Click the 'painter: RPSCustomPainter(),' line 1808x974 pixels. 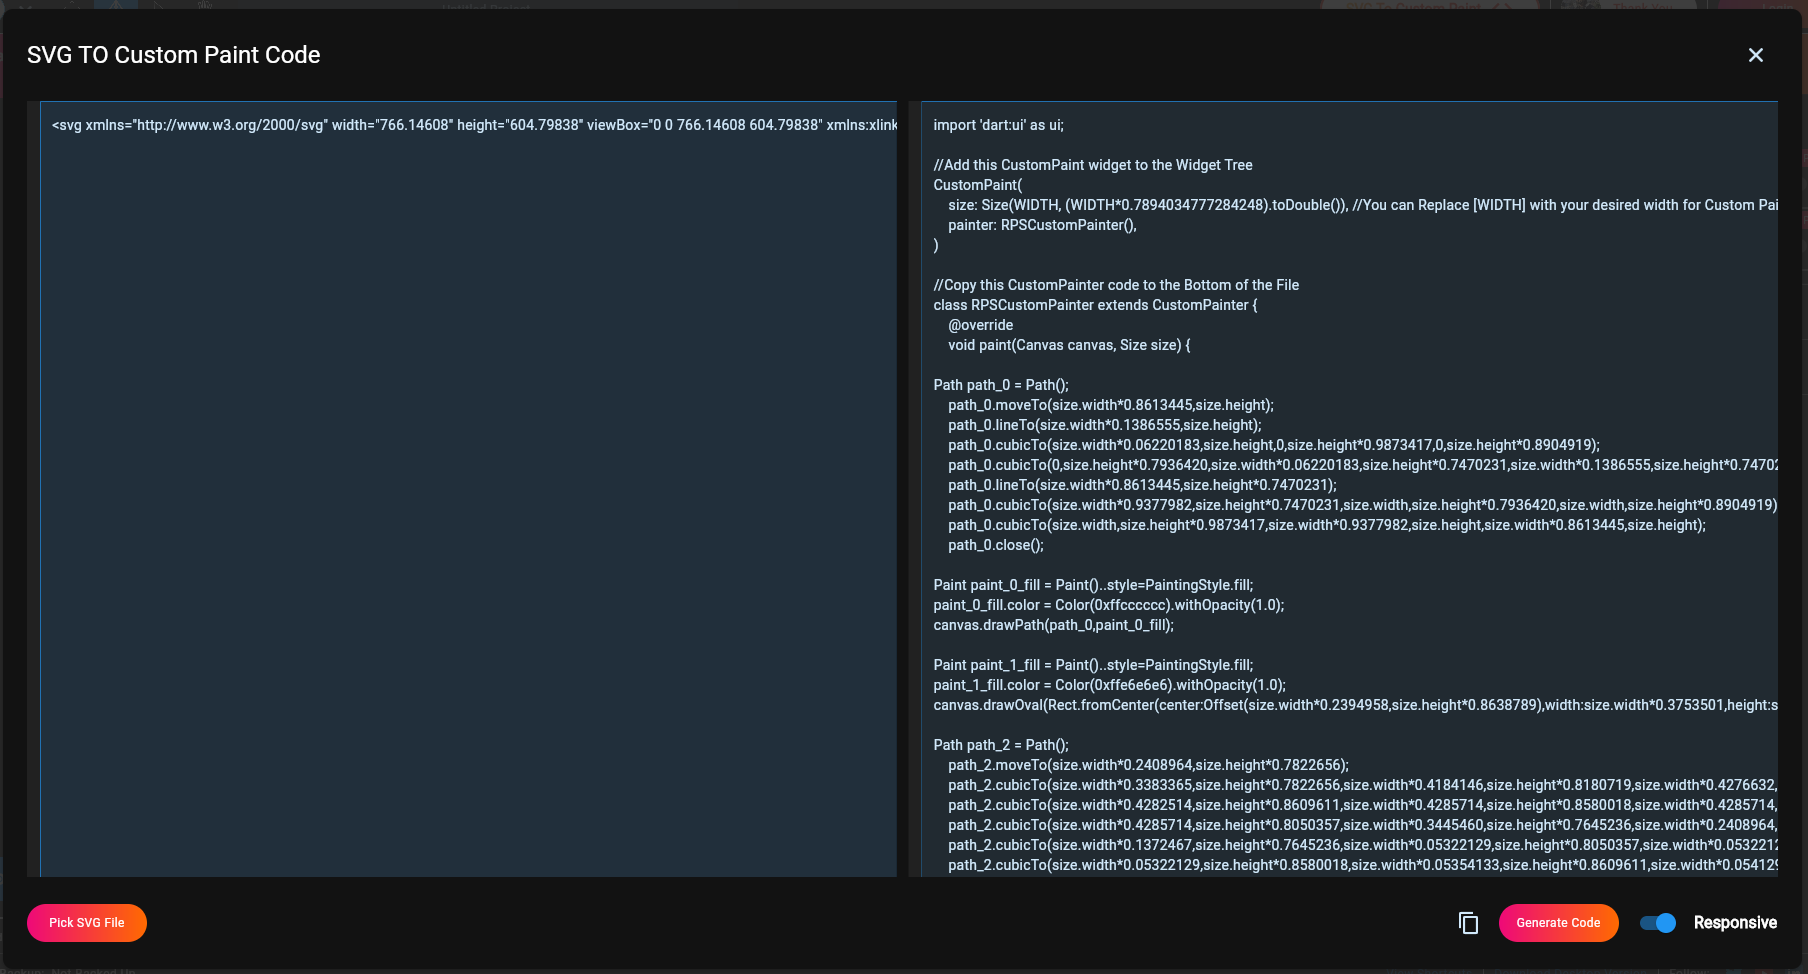[1042, 225]
